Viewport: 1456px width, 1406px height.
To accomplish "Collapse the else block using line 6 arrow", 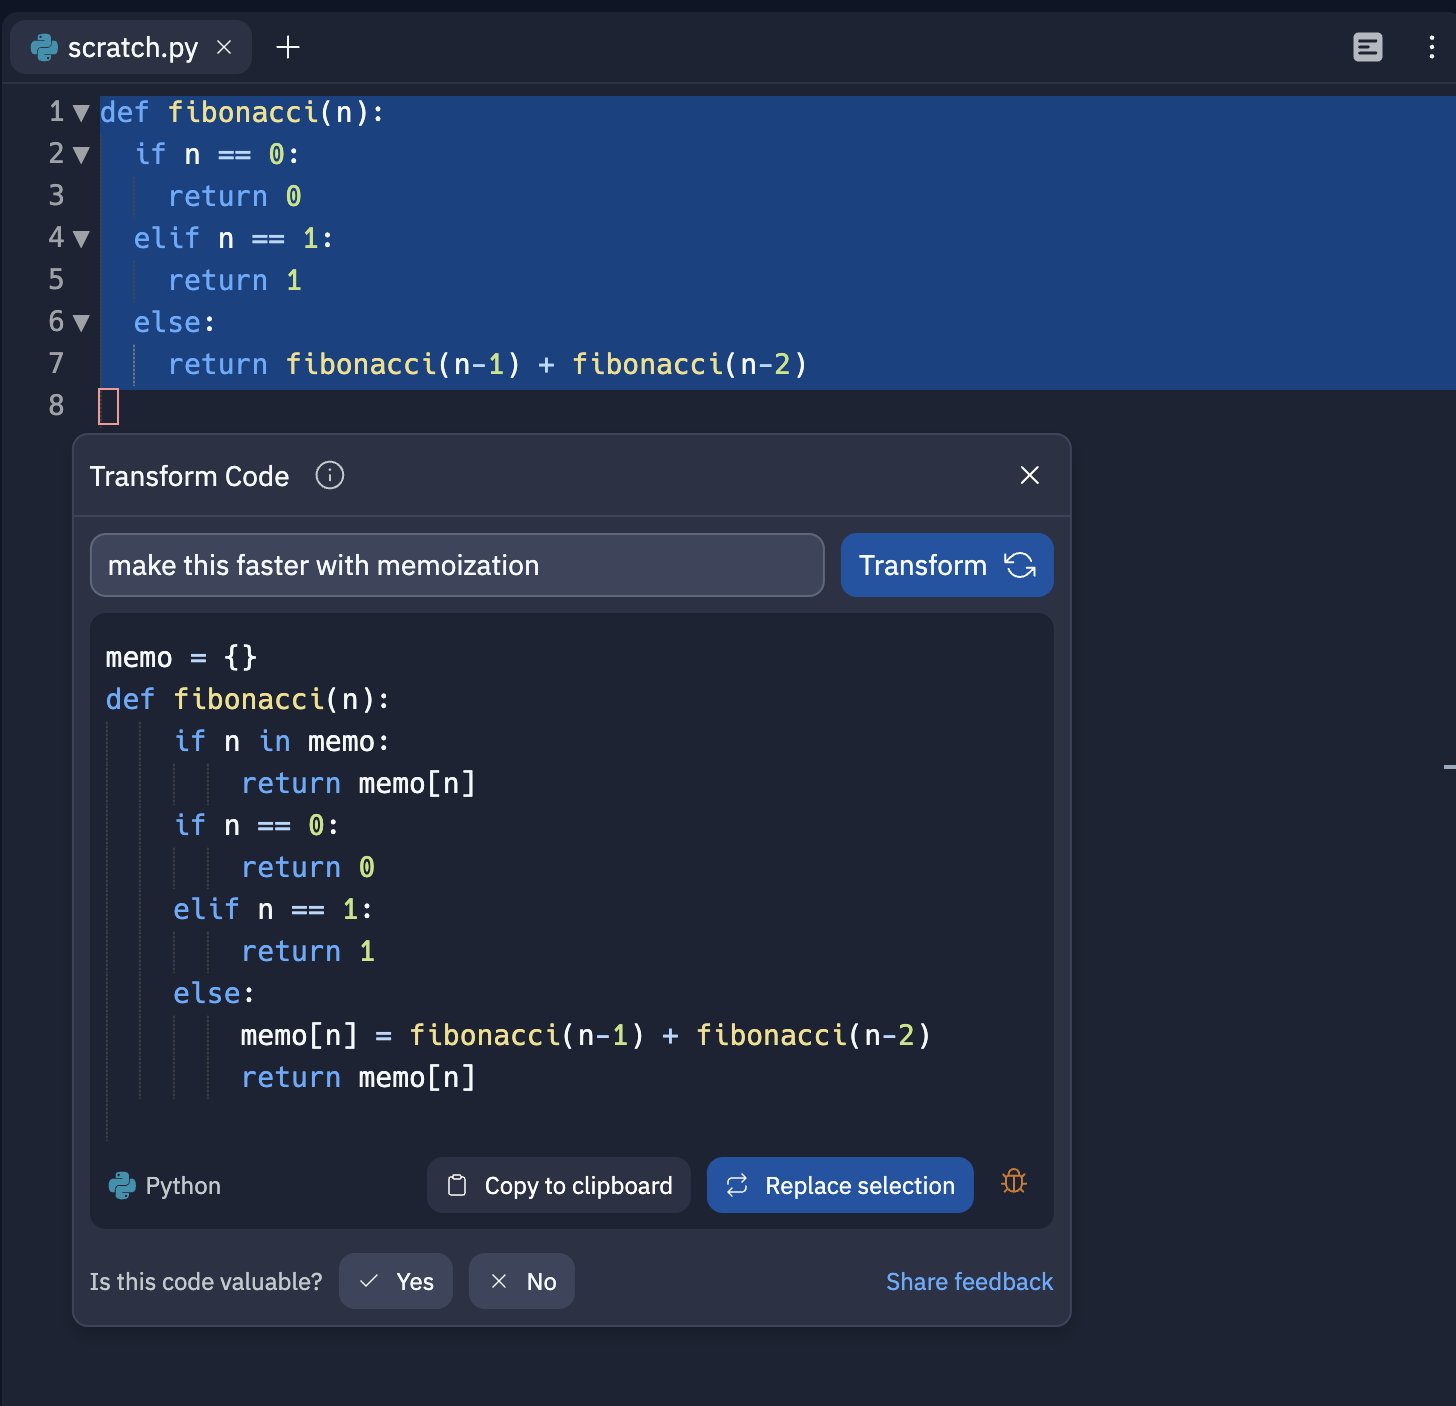I will click(79, 323).
